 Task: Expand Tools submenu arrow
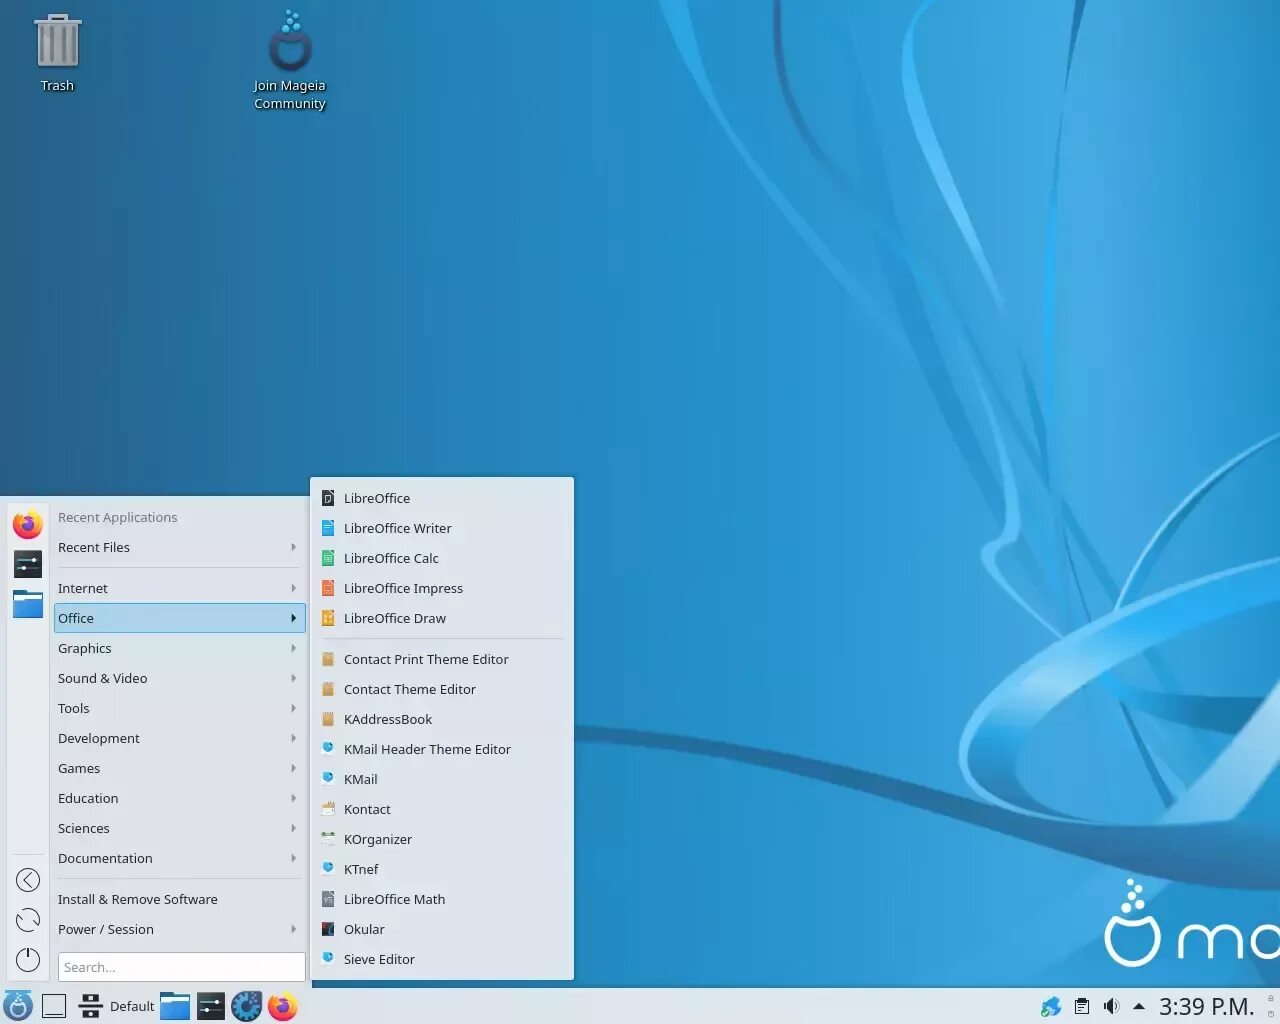coord(293,708)
